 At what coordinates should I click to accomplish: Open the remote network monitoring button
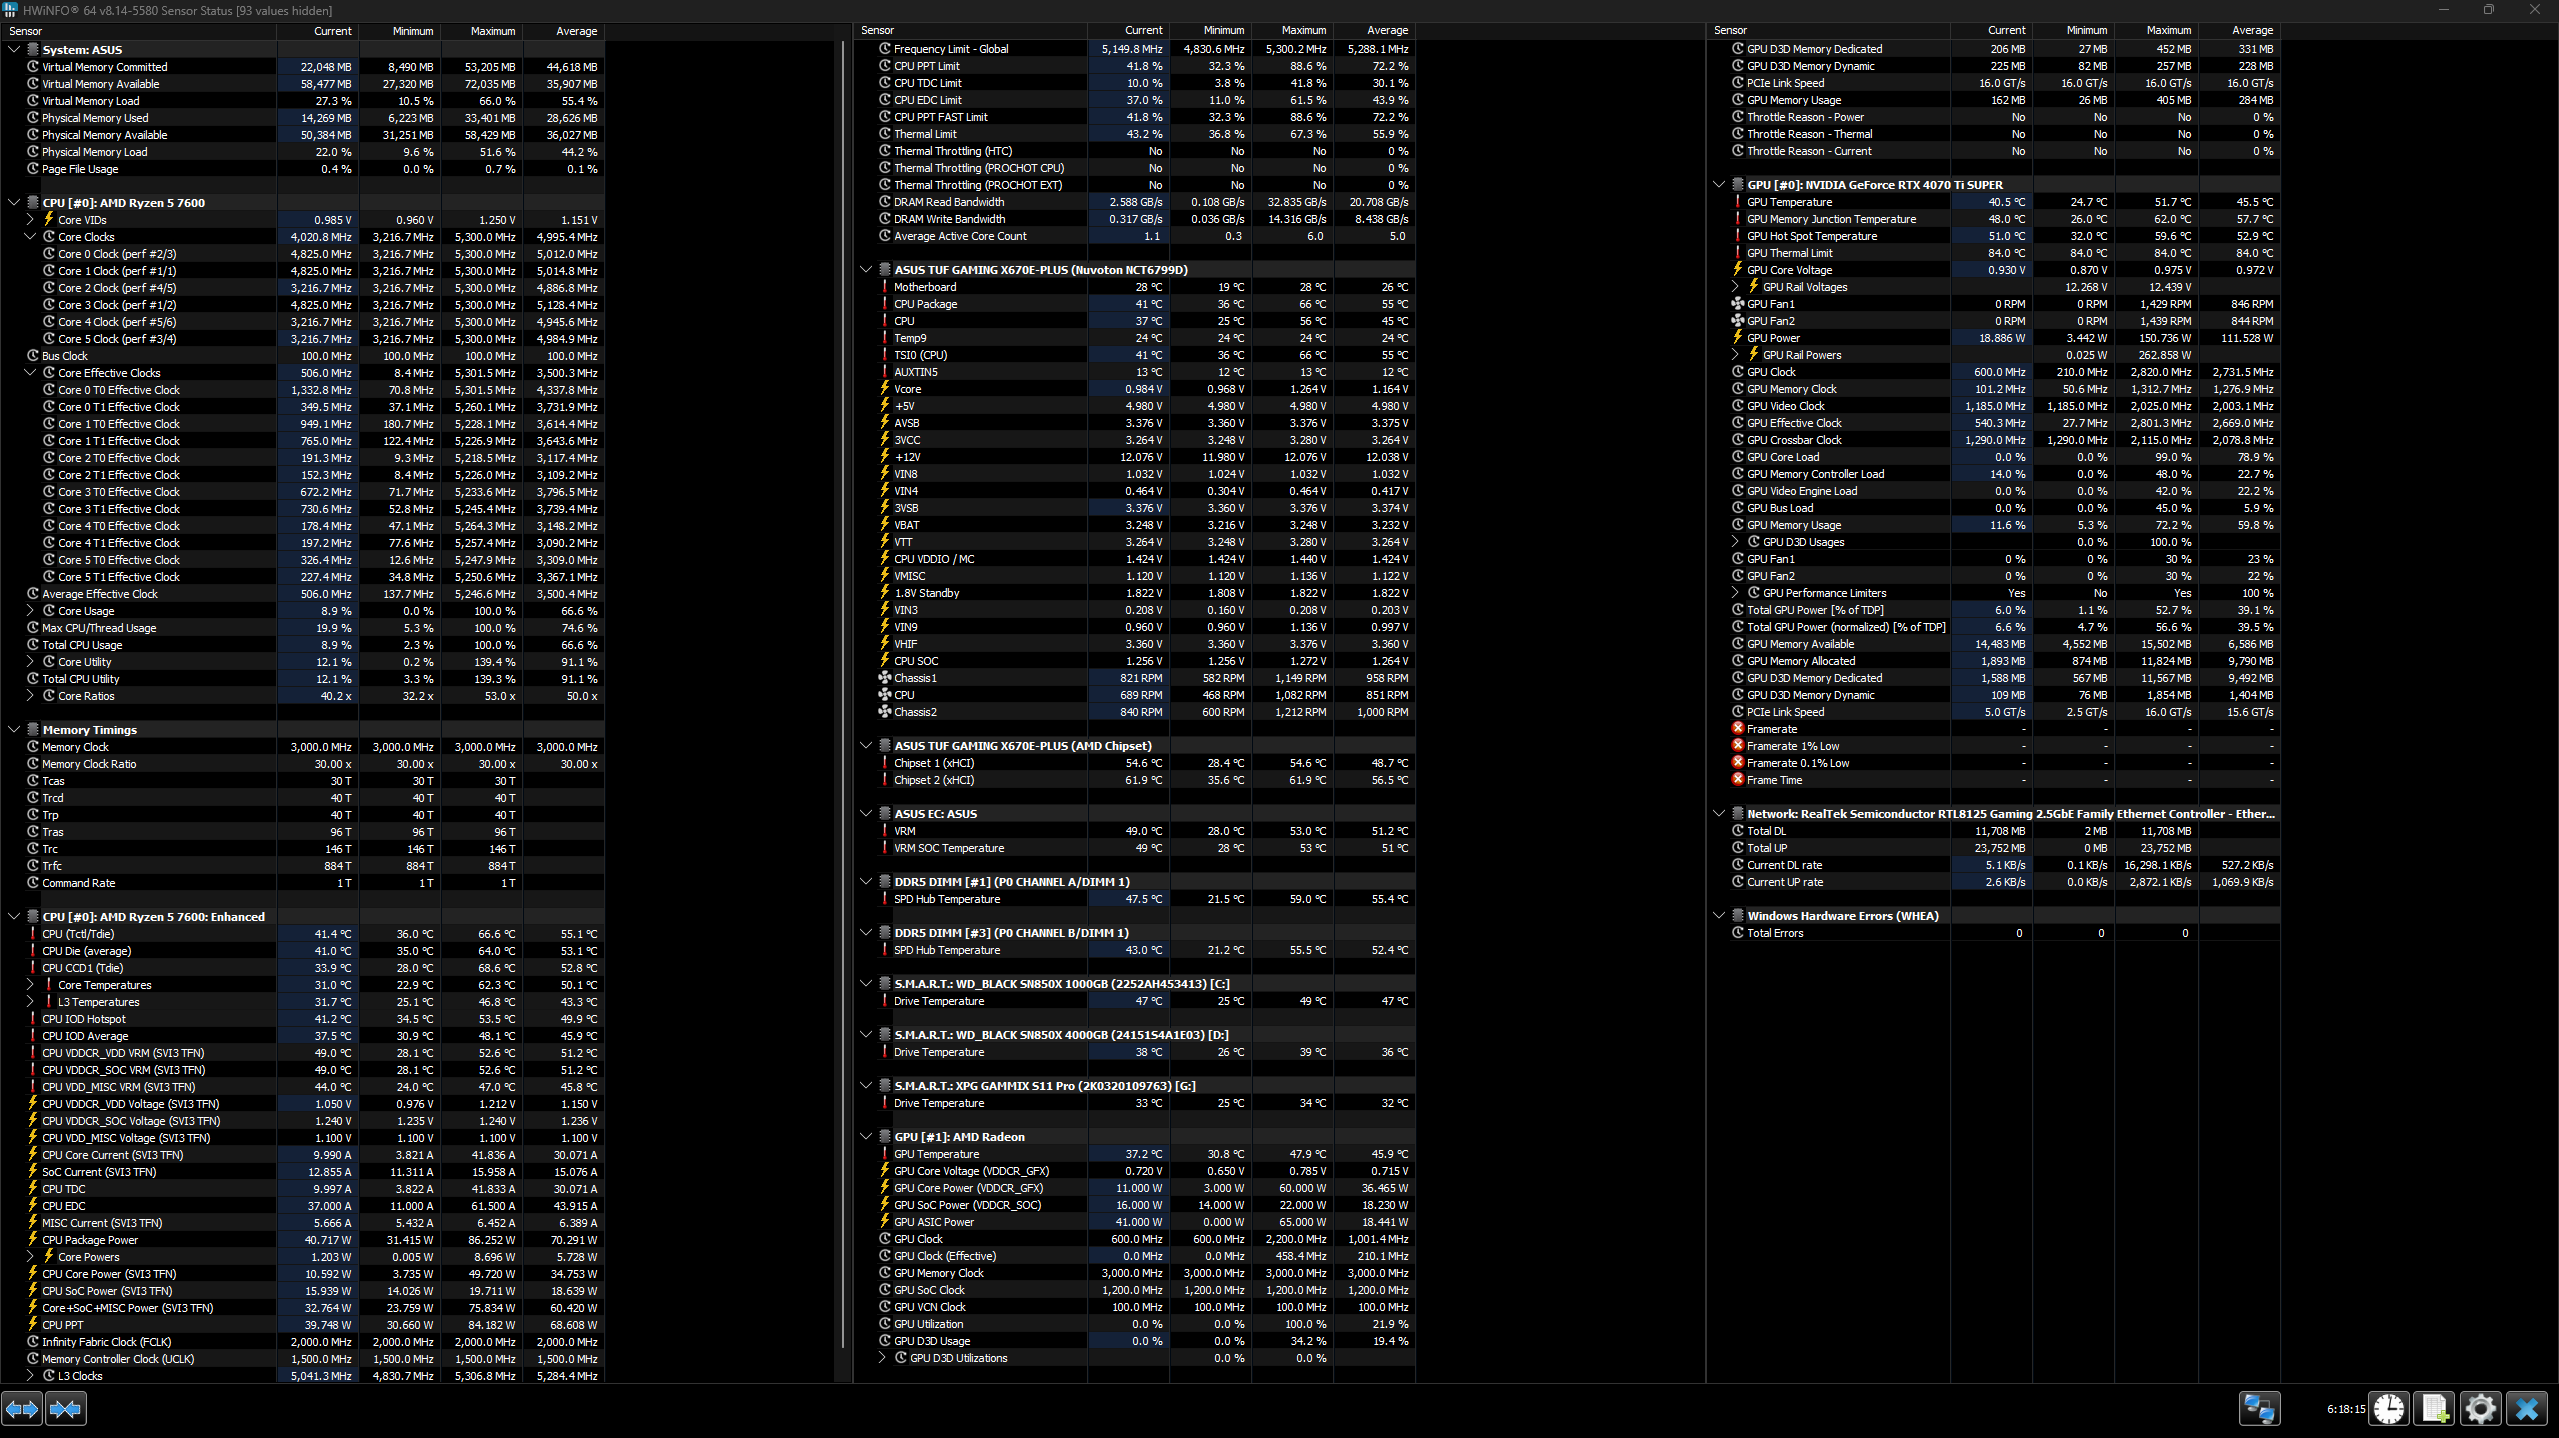coord(2259,1409)
